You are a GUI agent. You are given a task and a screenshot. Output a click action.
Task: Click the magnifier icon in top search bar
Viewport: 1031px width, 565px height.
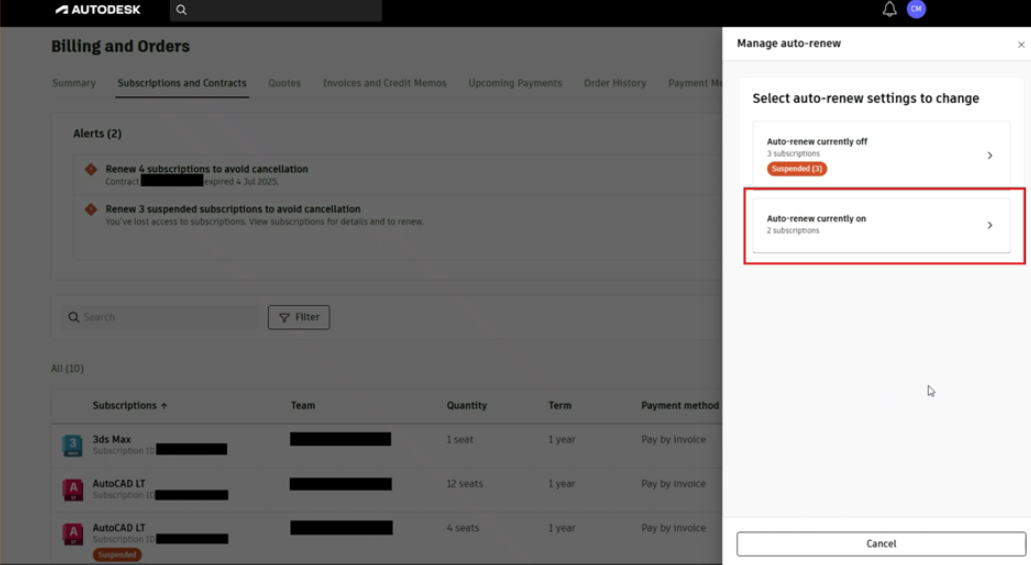click(x=181, y=10)
